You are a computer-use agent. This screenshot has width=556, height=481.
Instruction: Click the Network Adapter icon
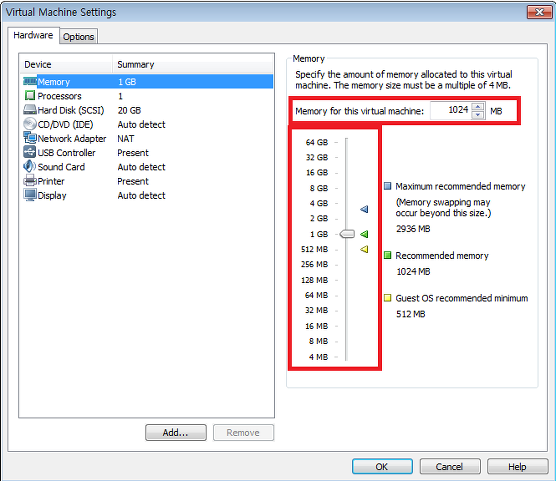click(x=30, y=138)
